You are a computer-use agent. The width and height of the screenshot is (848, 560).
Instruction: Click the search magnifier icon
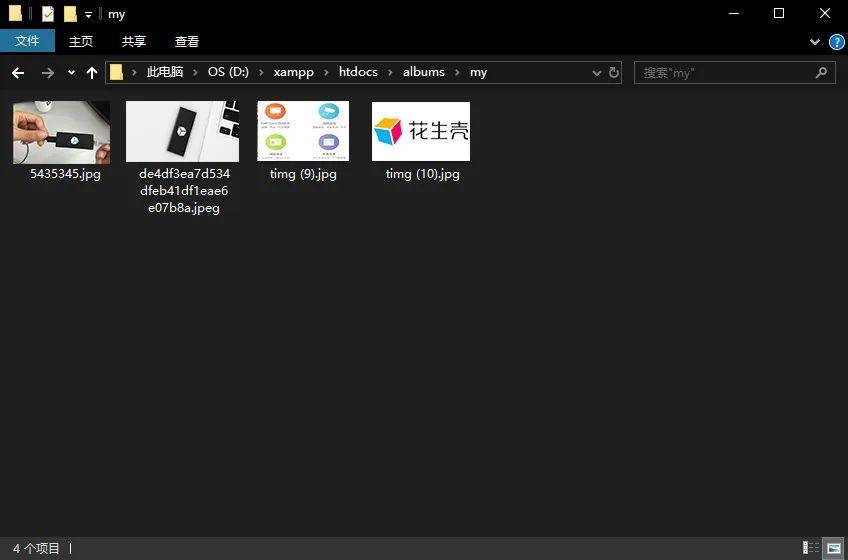pos(821,72)
